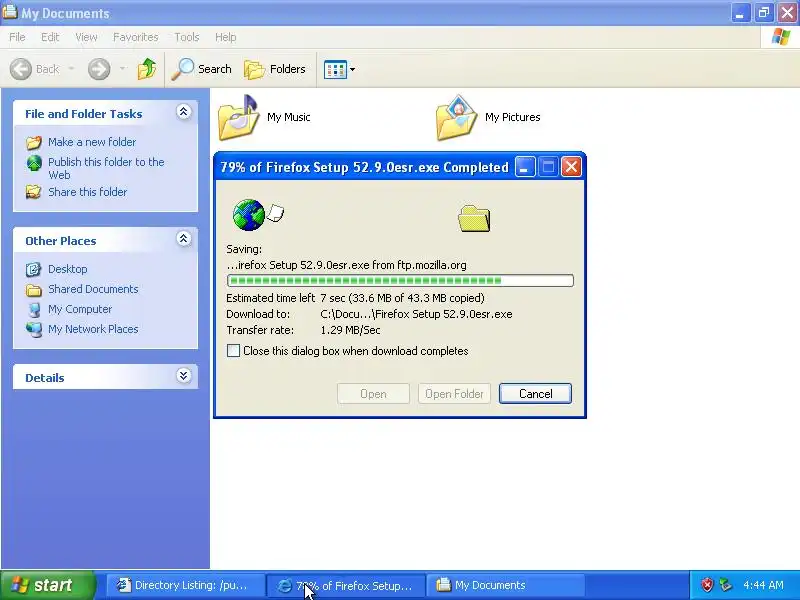Screen dimensions: 800x600
Task: Click the globe source icon in dialog
Action: coord(248,215)
